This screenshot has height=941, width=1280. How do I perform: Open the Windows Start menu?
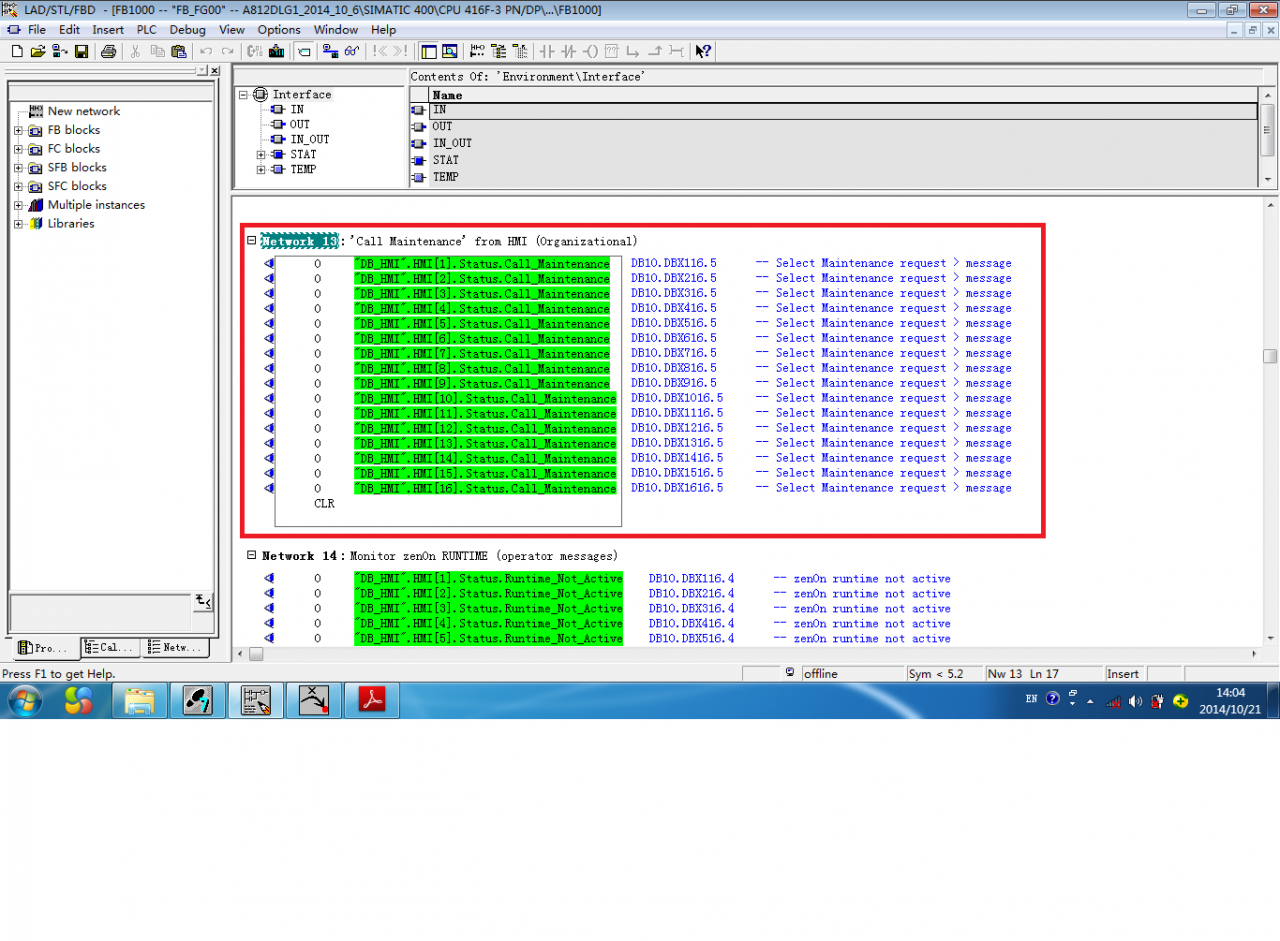pos(25,701)
